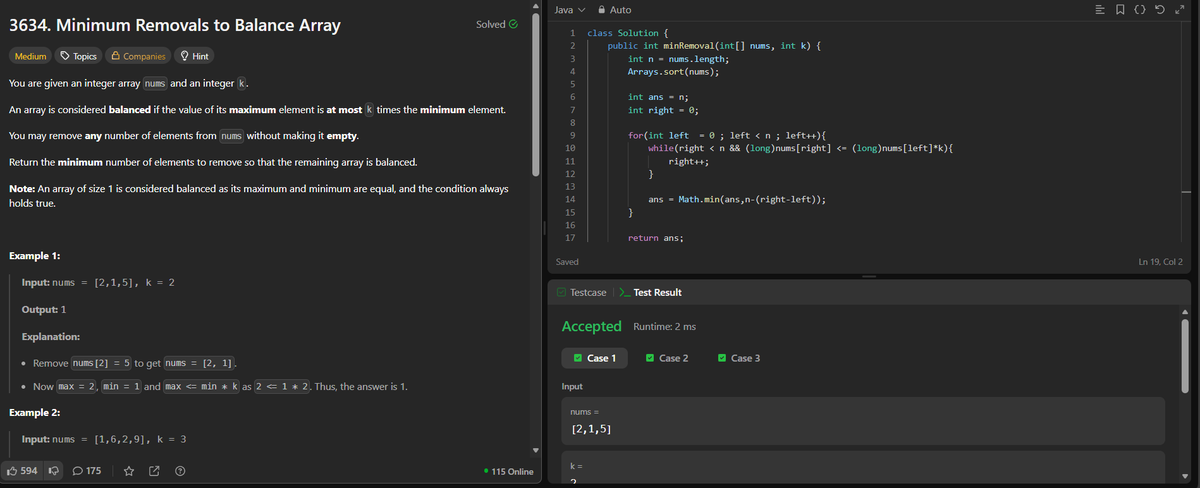Click the Accepted result text
This screenshot has width=1200, height=488.
pyautogui.click(x=591, y=326)
